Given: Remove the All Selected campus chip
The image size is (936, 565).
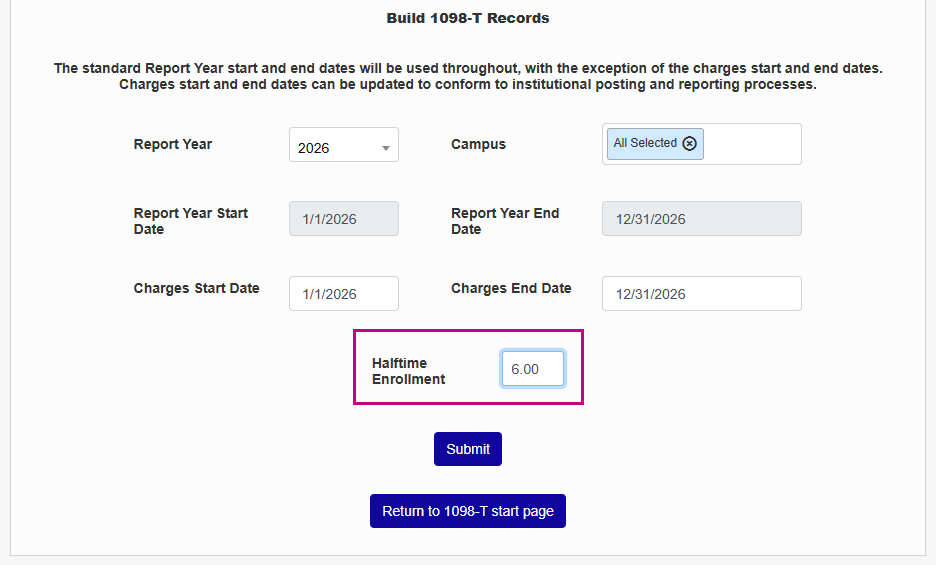Looking at the screenshot, I should [x=689, y=143].
